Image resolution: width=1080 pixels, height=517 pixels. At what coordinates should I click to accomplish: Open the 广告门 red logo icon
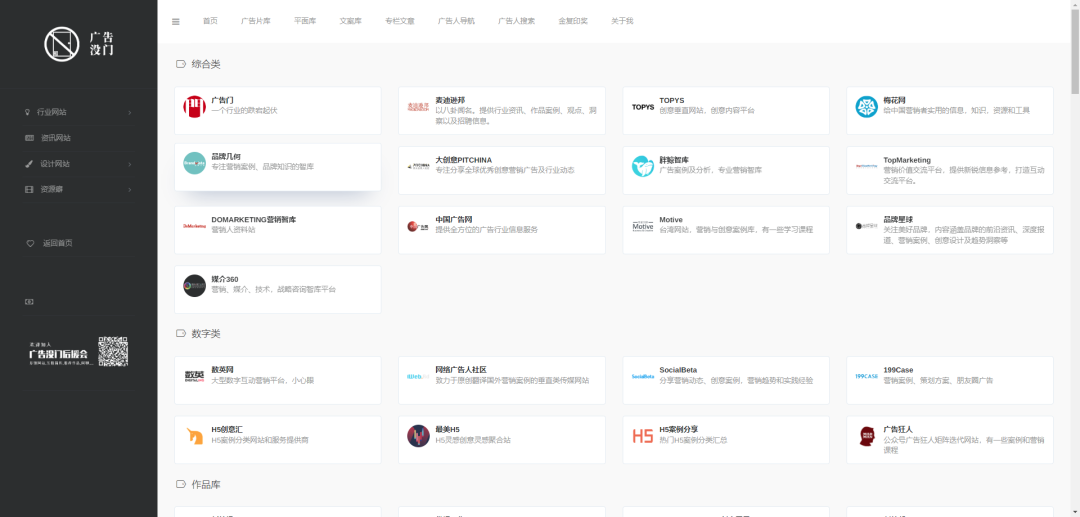click(194, 107)
